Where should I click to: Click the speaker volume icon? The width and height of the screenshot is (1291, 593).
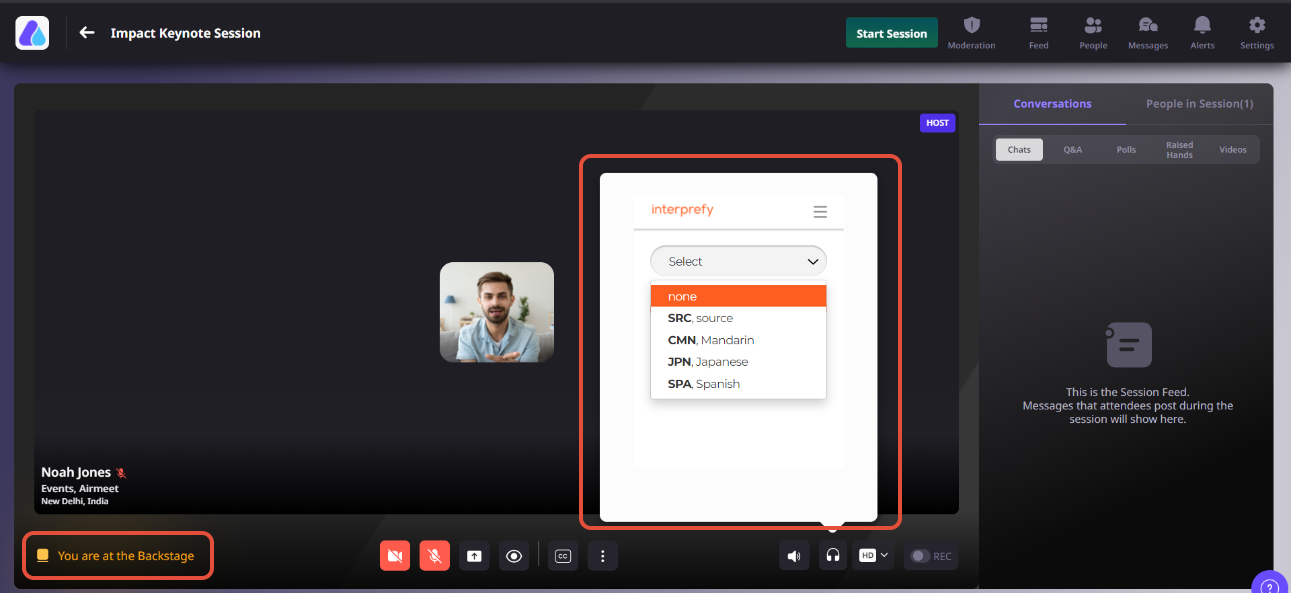coord(794,556)
